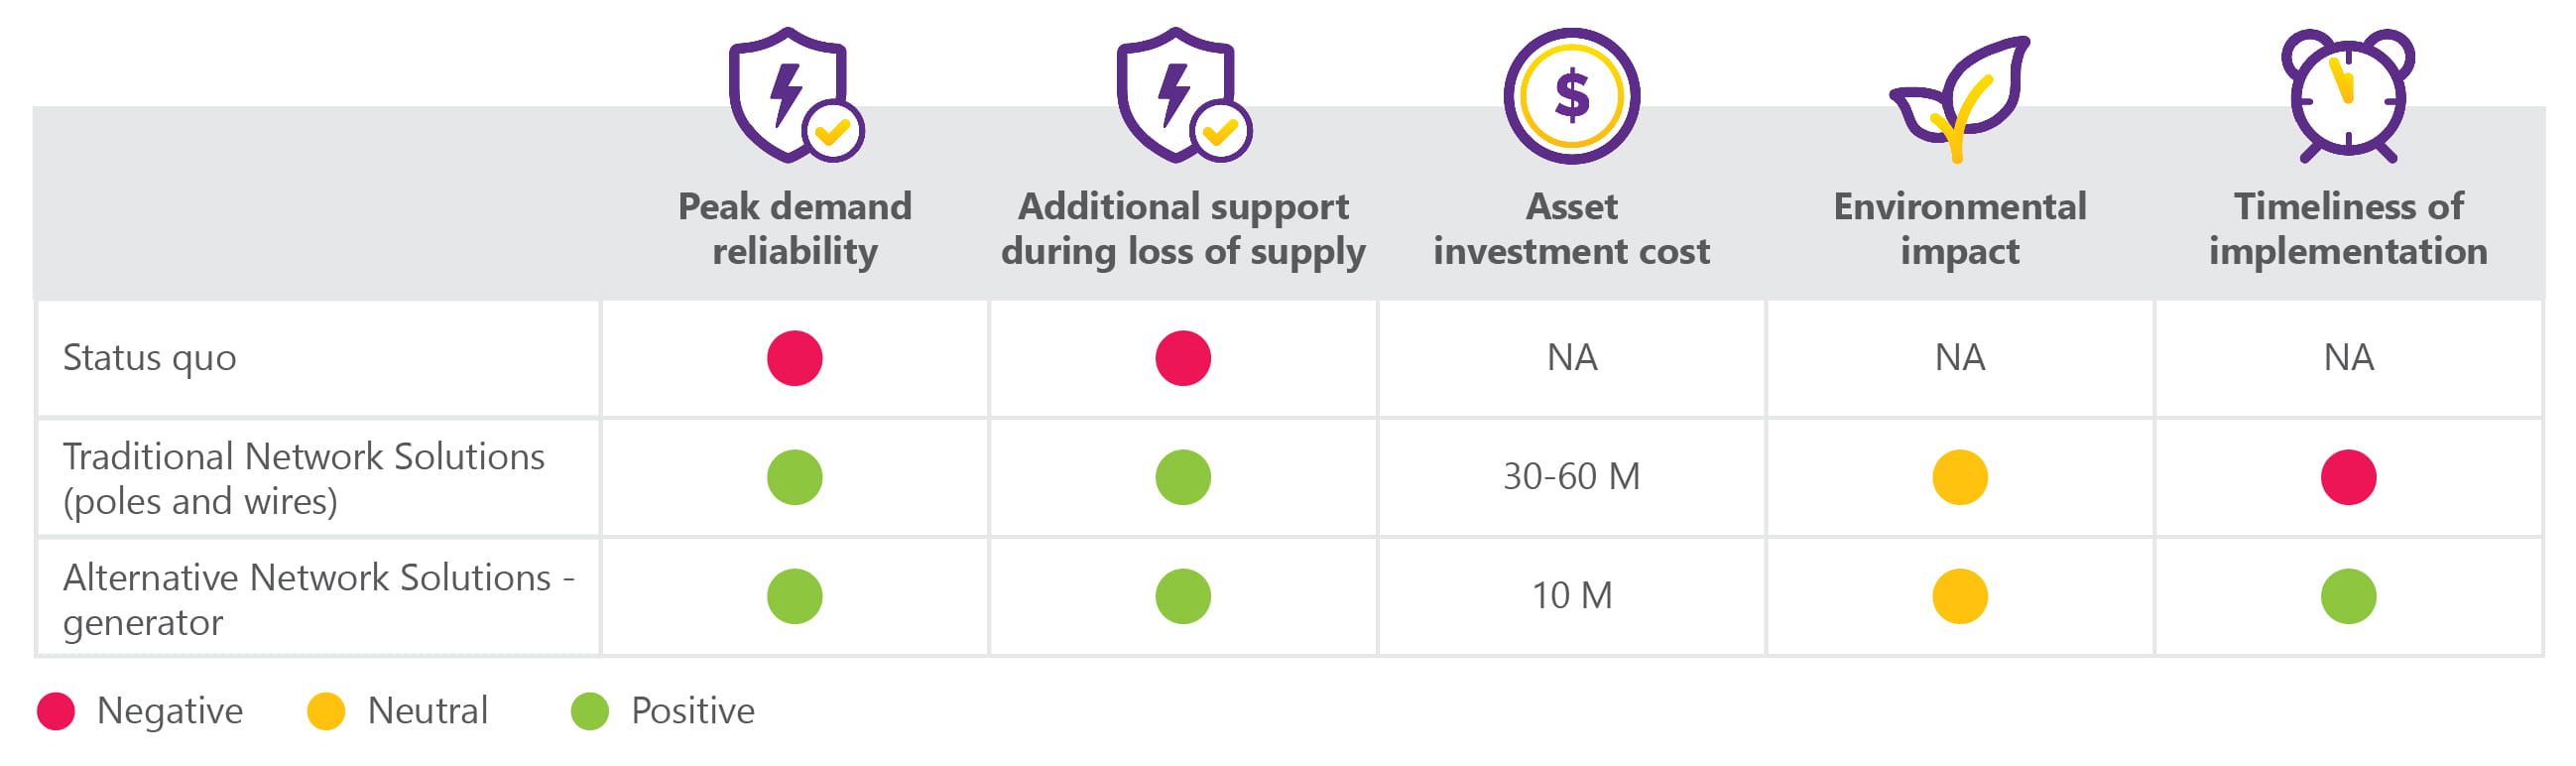
Task: Click Alternative generator timeliness green dot
Action: coord(2348,596)
